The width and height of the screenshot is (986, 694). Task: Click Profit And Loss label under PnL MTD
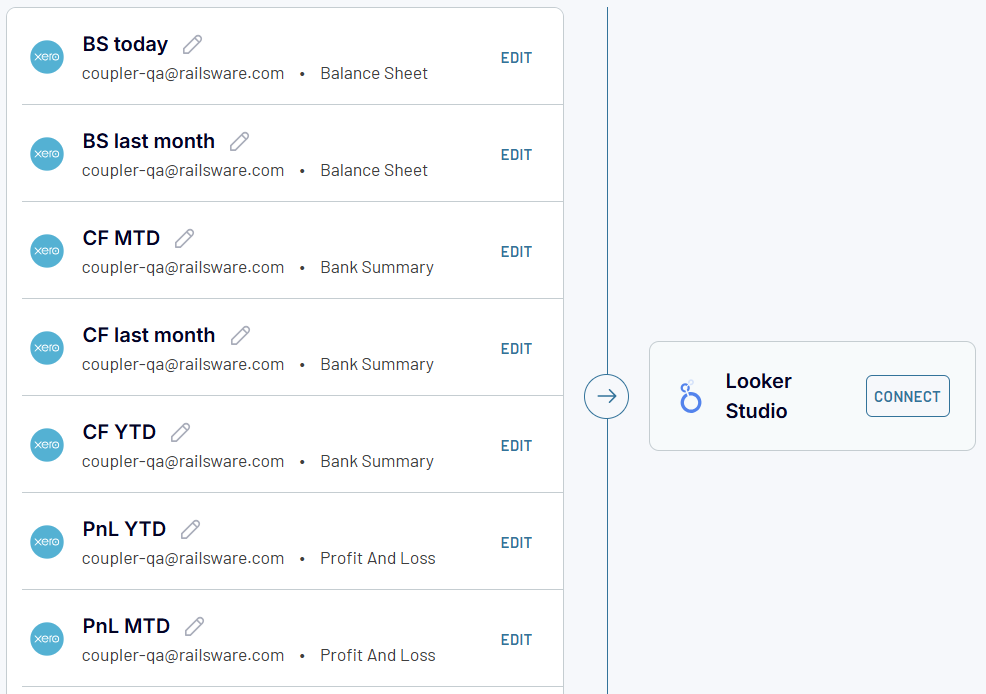[x=378, y=655]
